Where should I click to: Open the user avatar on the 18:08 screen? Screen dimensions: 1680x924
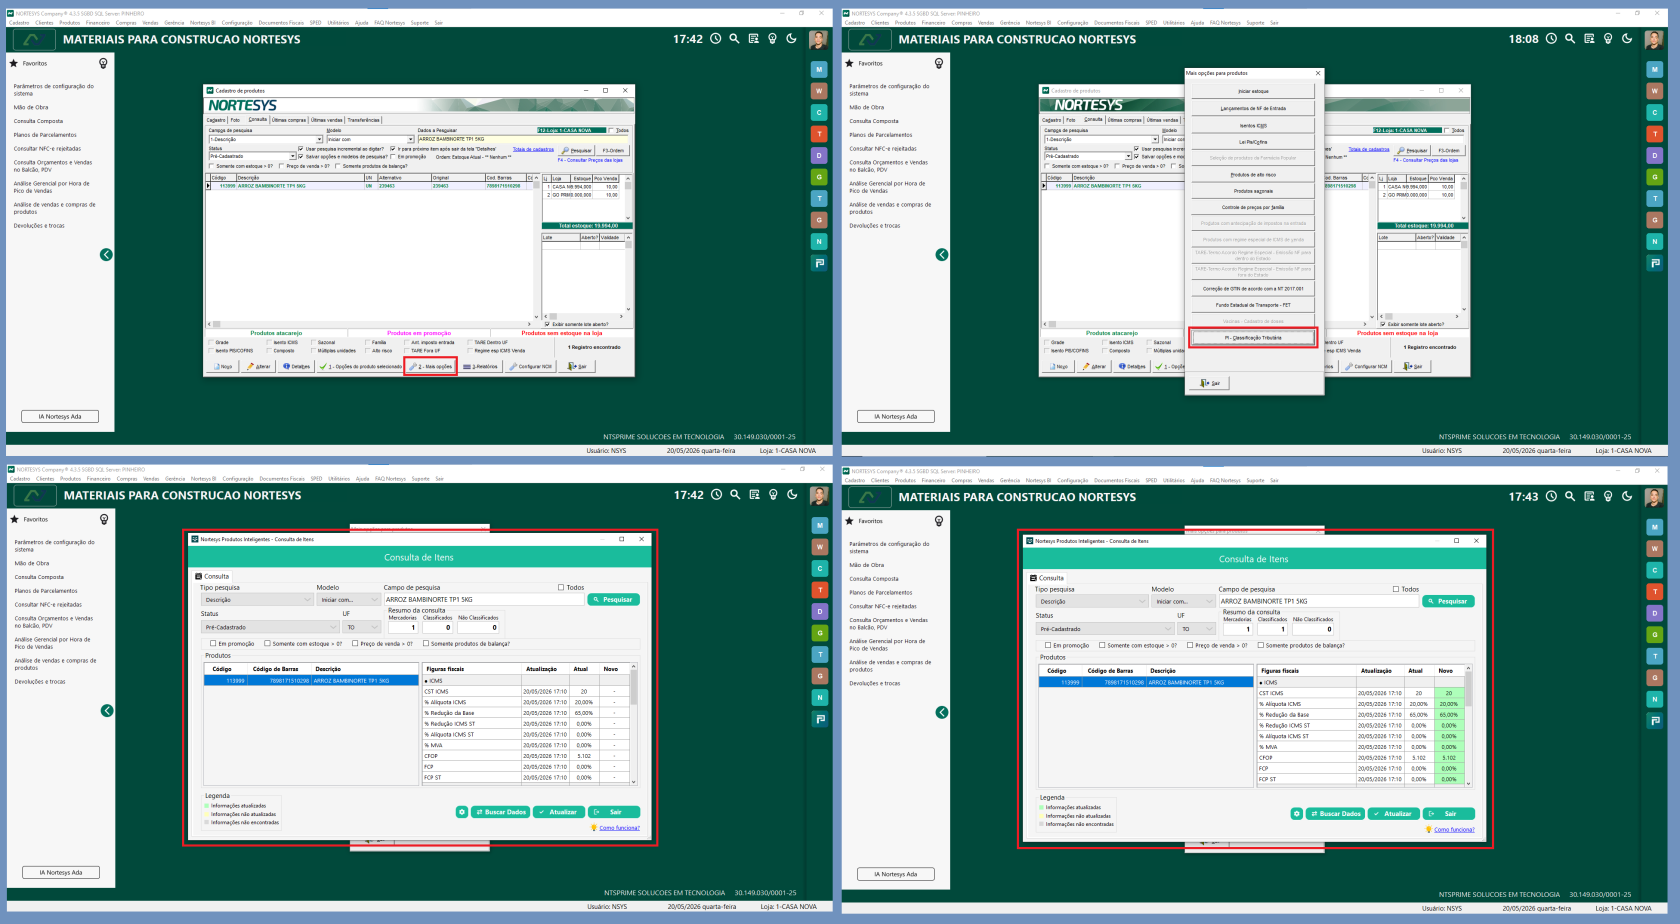(1654, 39)
